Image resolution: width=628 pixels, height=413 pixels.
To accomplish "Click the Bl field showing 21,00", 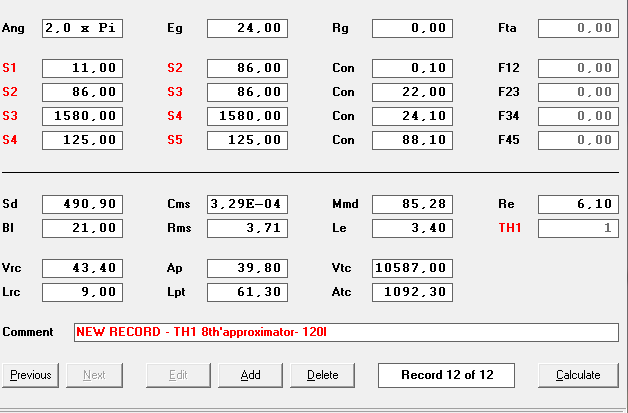I will click(x=83, y=229).
